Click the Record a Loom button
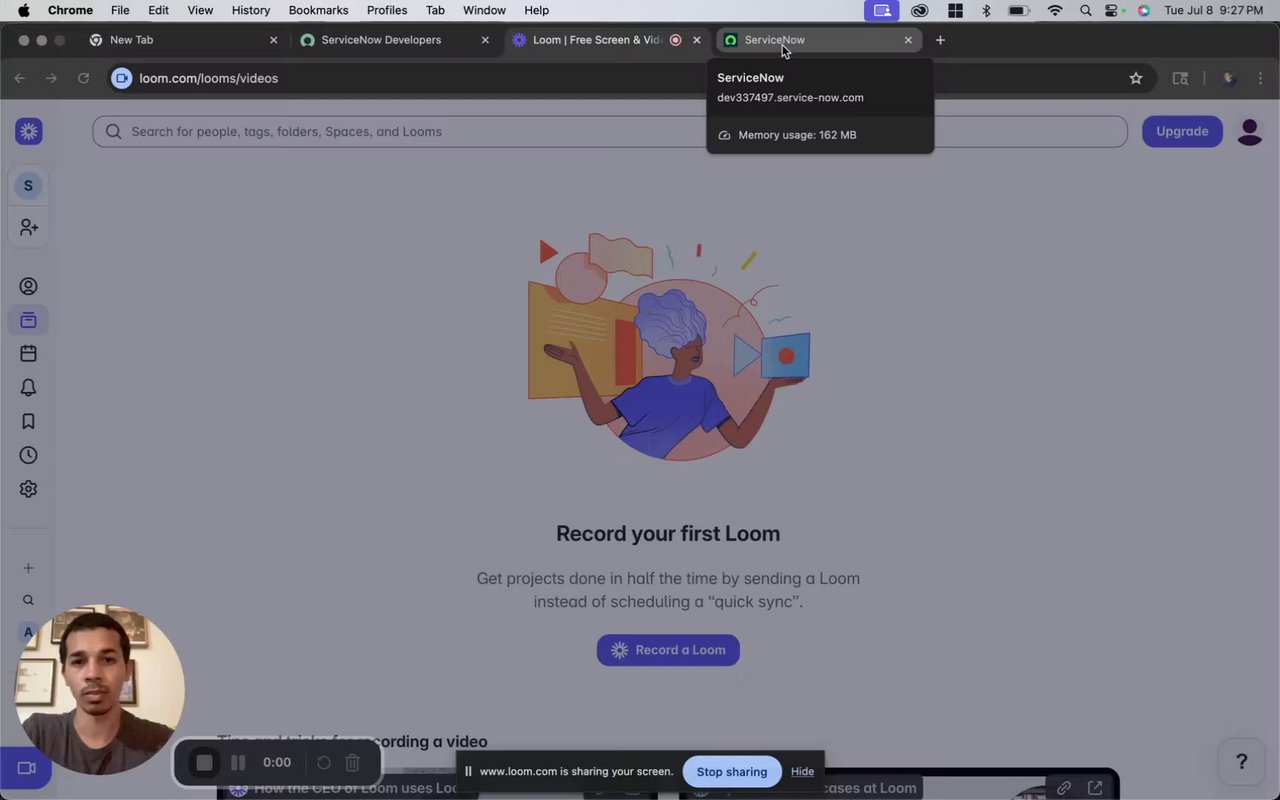This screenshot has width=1280, height=800. (668, 650)
